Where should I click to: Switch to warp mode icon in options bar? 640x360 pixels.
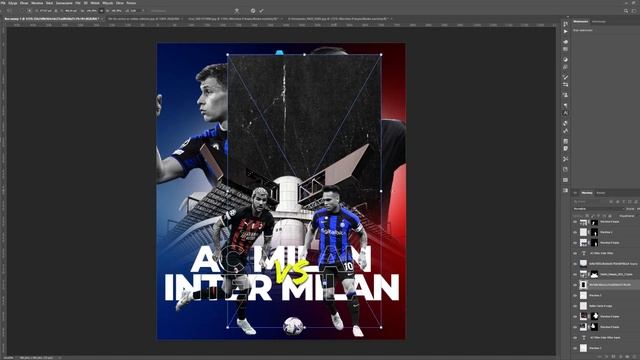pos(237,11)
